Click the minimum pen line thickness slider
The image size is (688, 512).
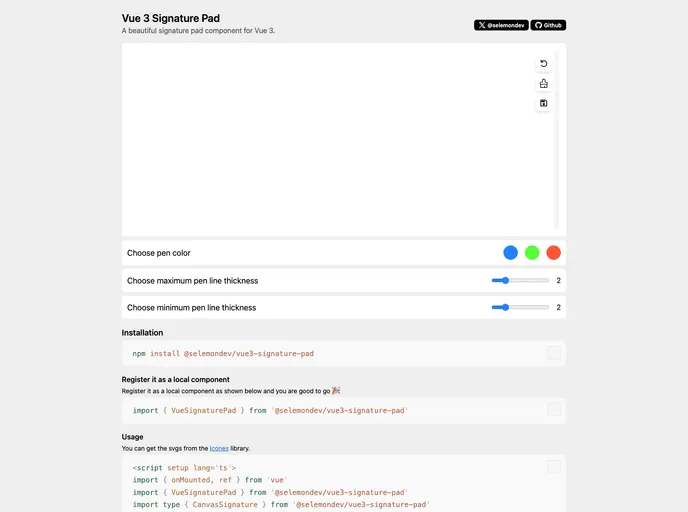click(520, 307)
